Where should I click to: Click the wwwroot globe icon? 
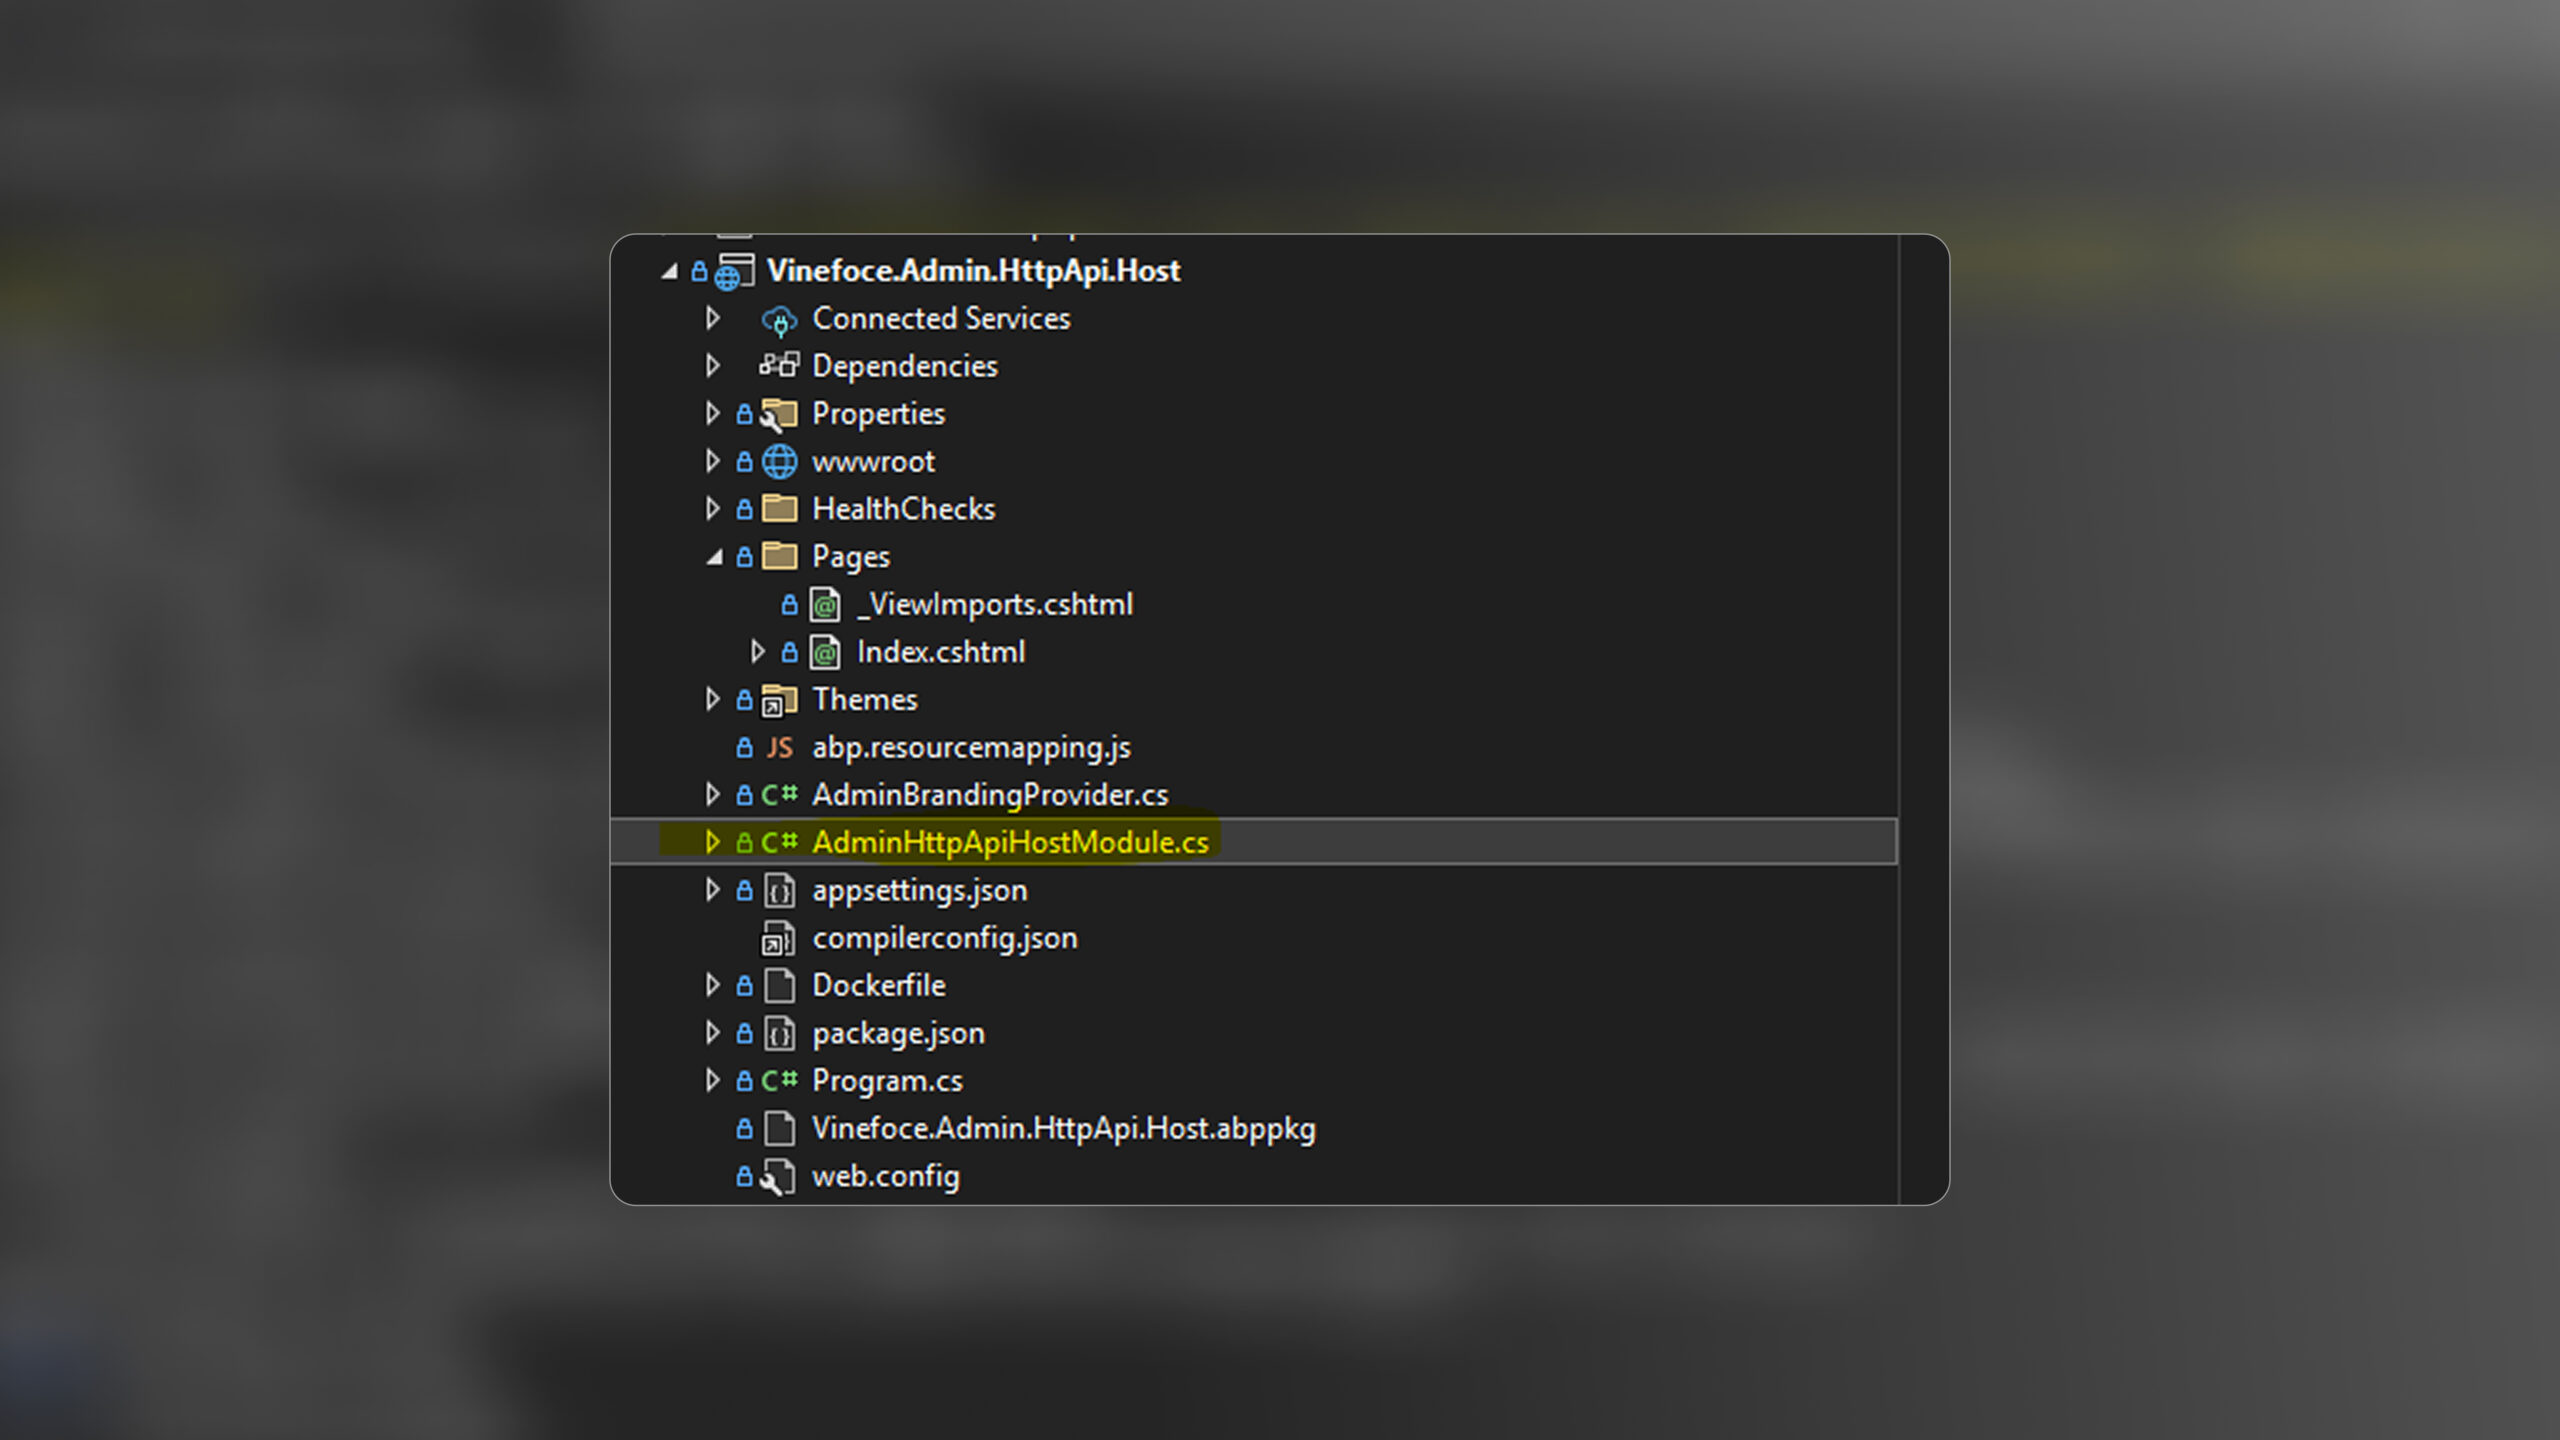pos(780,462)
